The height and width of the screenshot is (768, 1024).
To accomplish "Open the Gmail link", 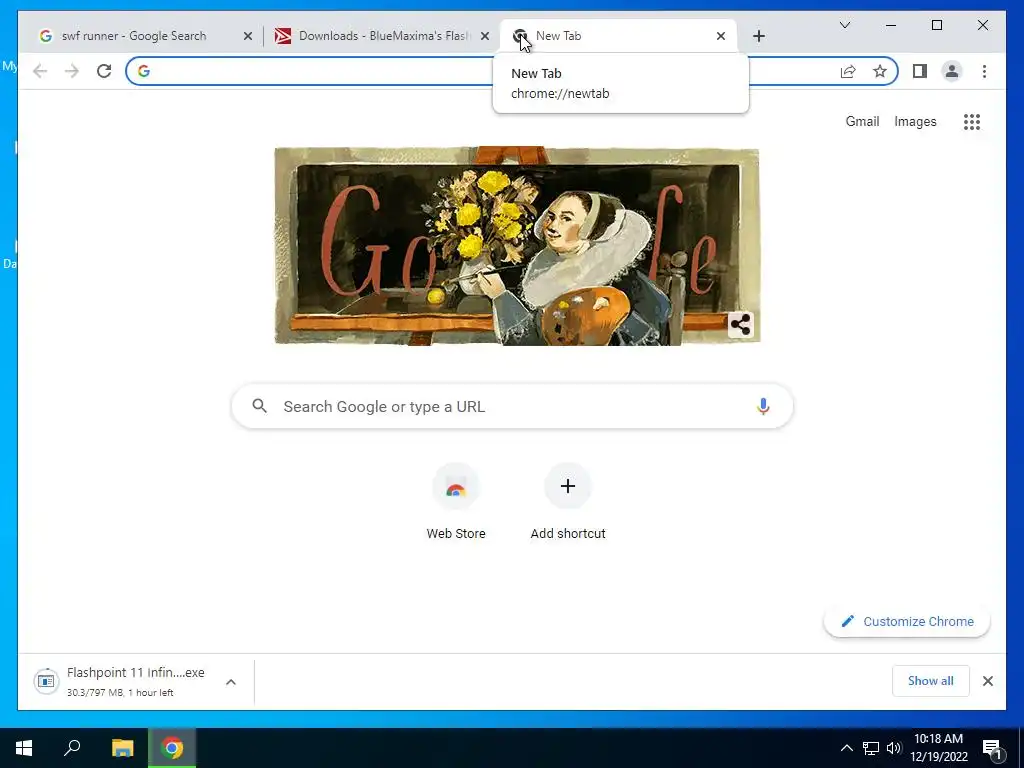I will pos(862,121).
